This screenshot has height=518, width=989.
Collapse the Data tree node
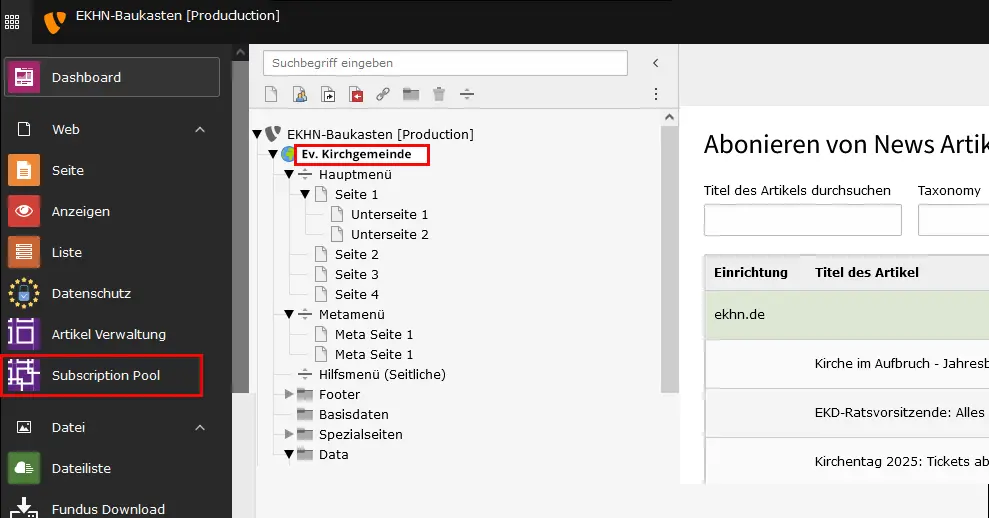point(289,454)
